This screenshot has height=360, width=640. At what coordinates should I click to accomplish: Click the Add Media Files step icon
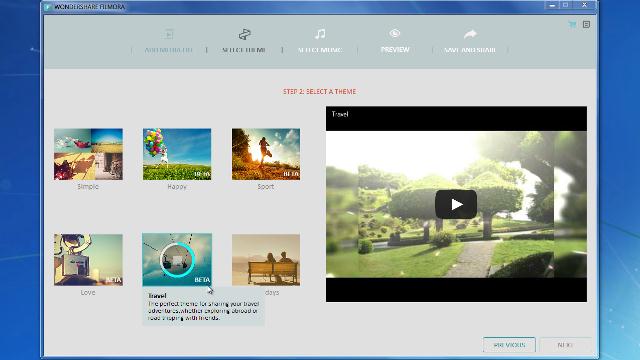(x=169, y=34)
